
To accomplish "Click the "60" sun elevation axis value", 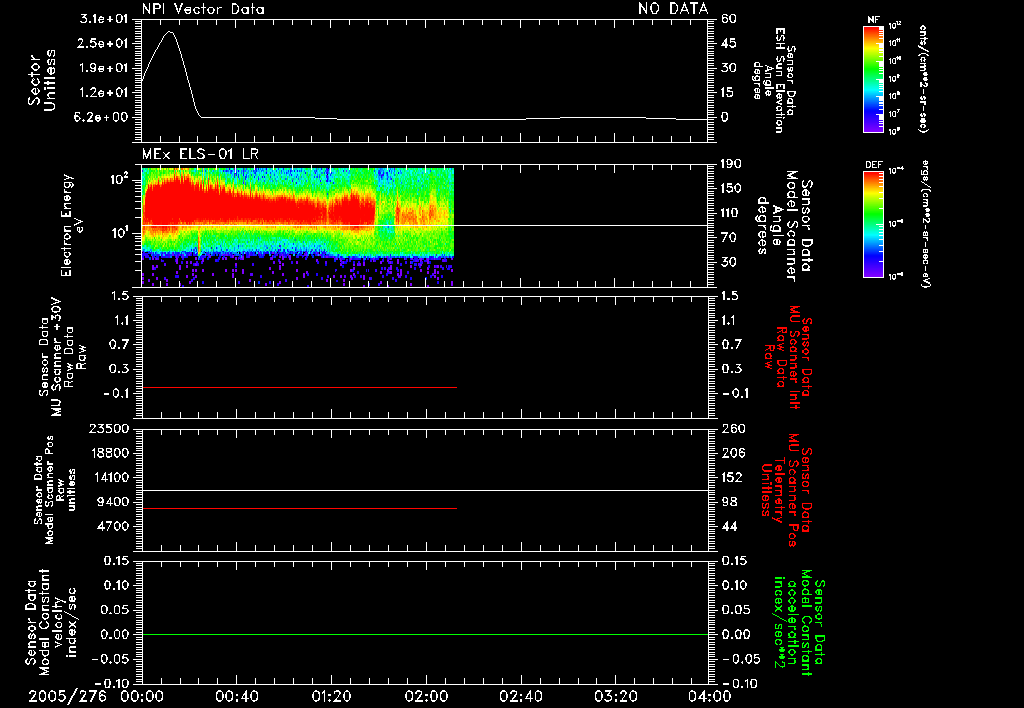I will 729,19.
